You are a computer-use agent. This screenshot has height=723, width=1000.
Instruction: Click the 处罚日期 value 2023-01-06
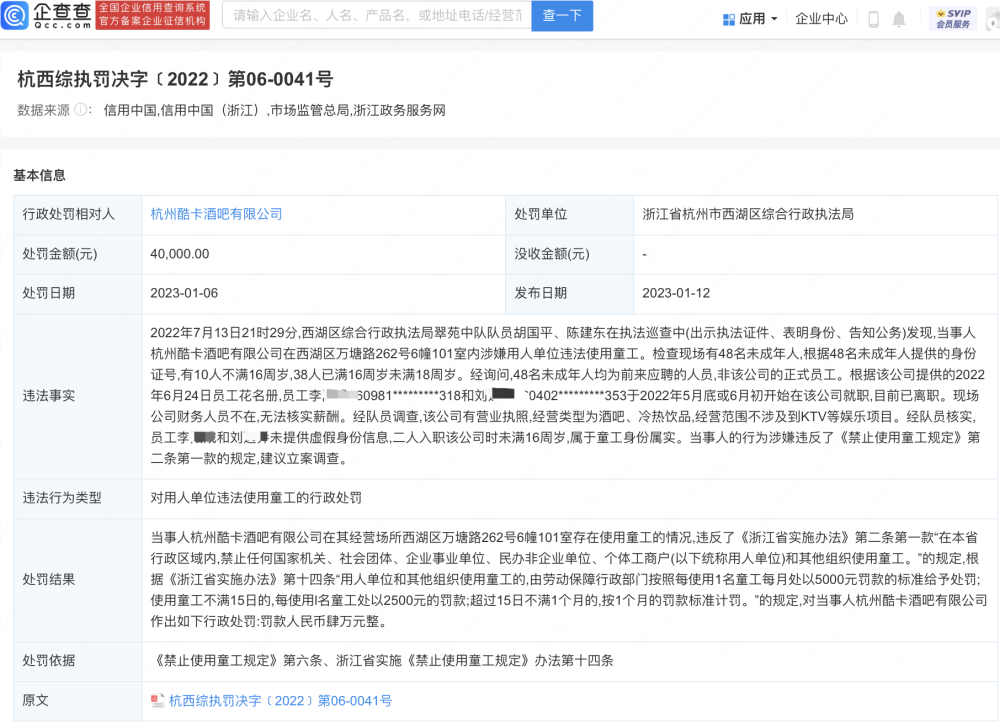pyautogui.click(x=184, y=293)
